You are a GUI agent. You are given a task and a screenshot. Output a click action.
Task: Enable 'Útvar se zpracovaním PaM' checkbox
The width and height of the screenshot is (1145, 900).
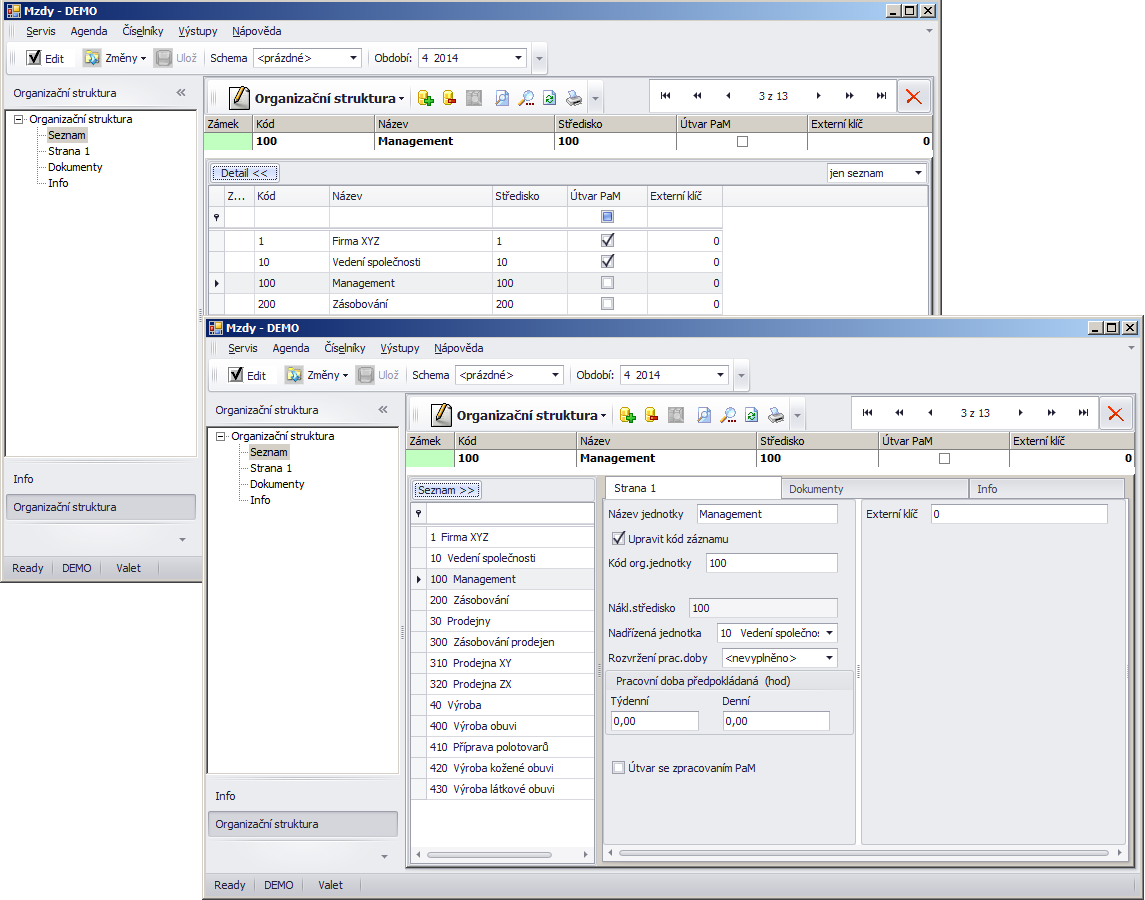pyautogui.click(x=619, y=768)
